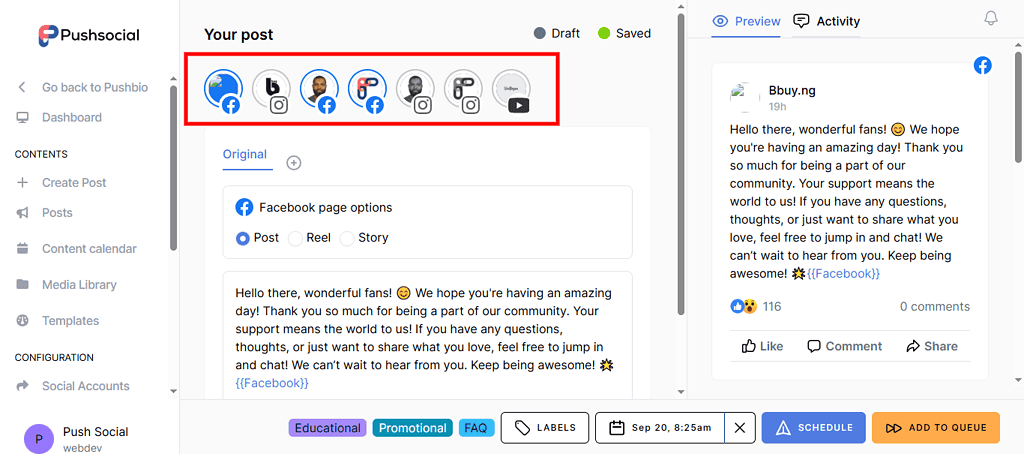Select the Post radio option

(x=243, y=238)
